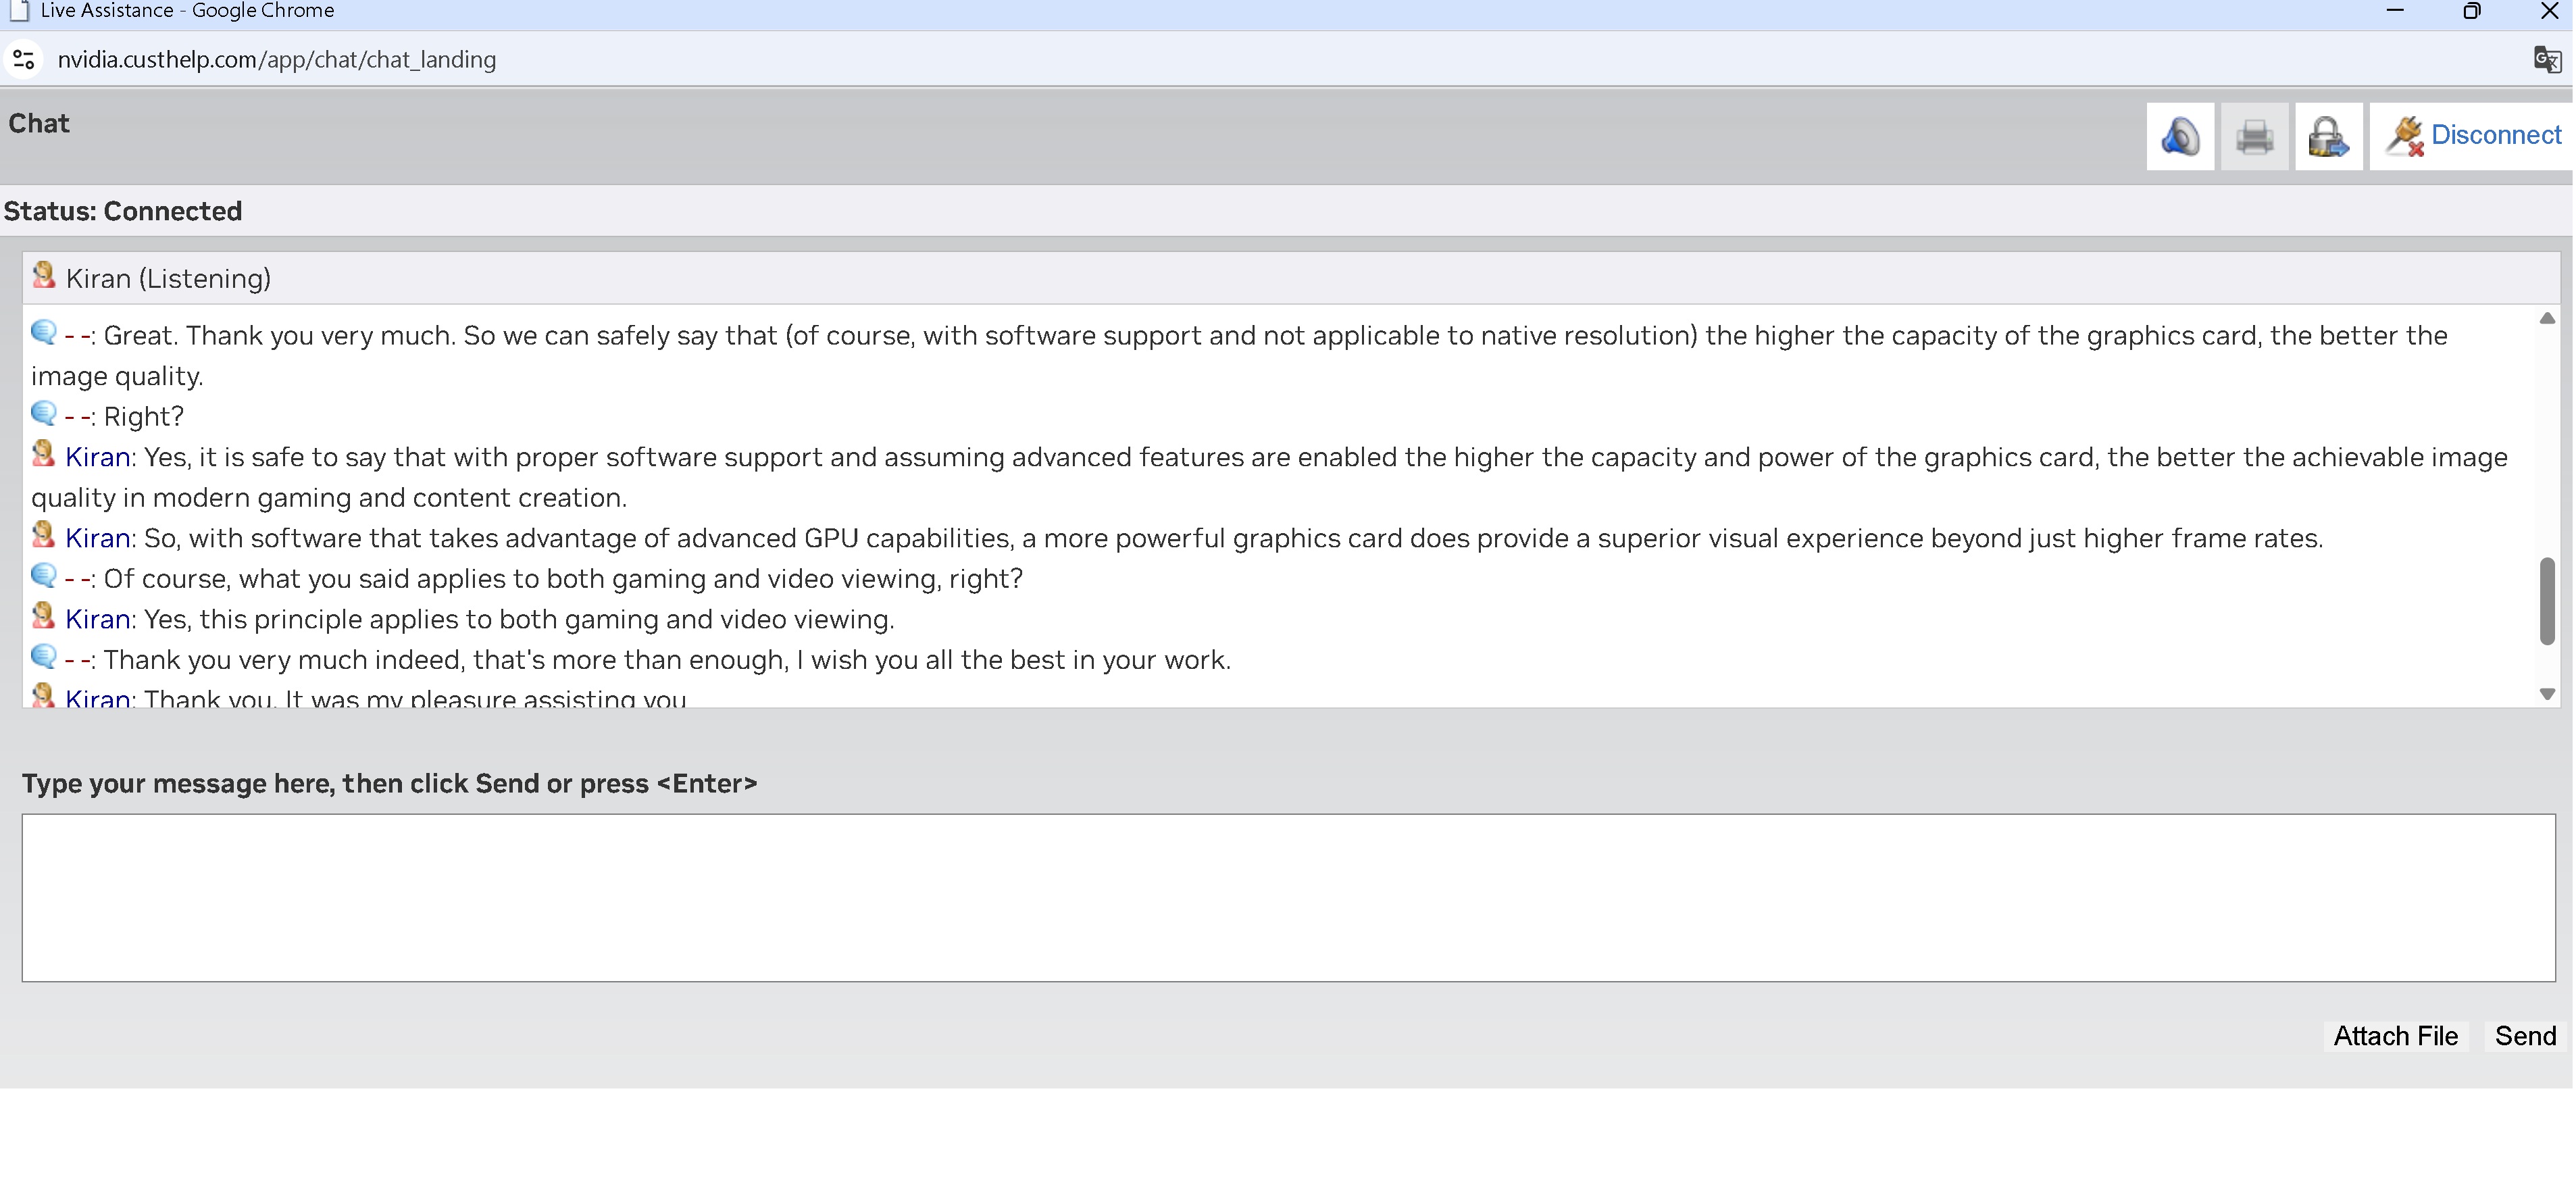Print the chat using the printer icon
This screenshot has height=1177, width=2576.
[2254, 136]
